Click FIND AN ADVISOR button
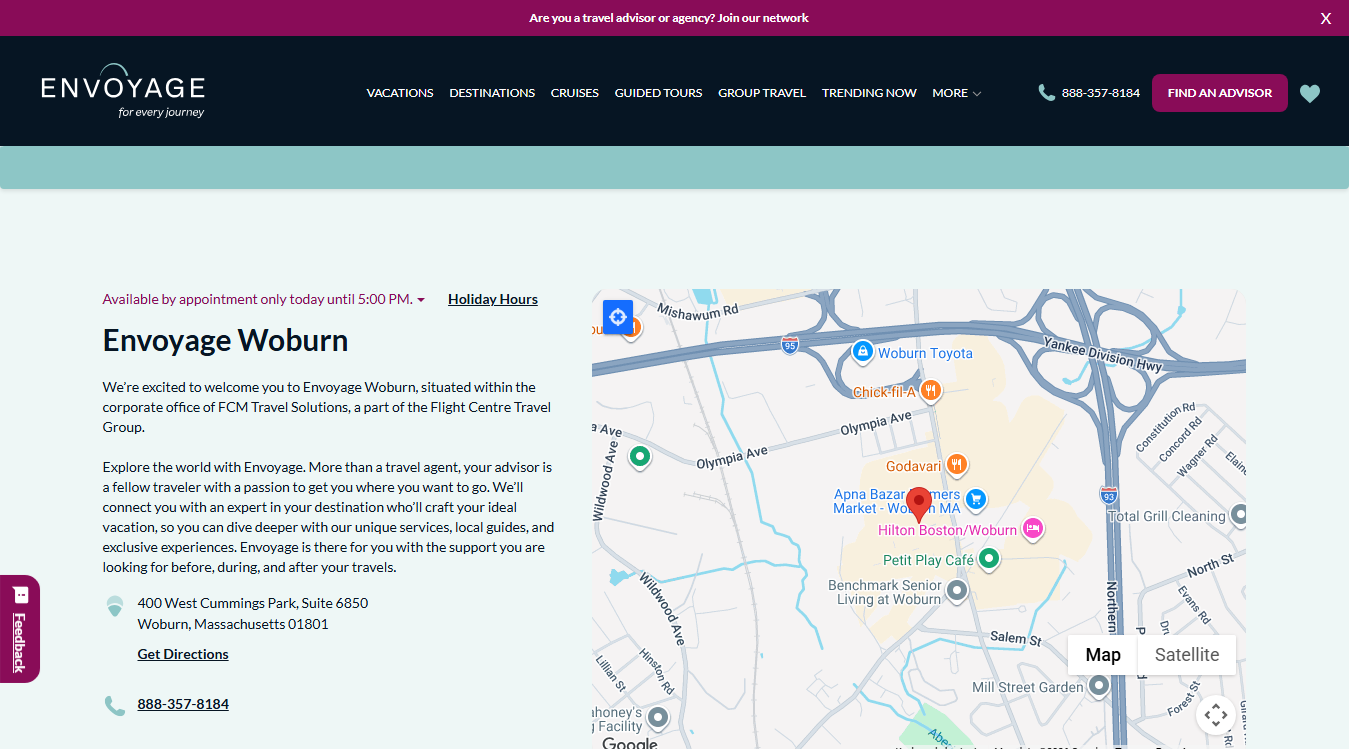 (x=1220, y=93)
